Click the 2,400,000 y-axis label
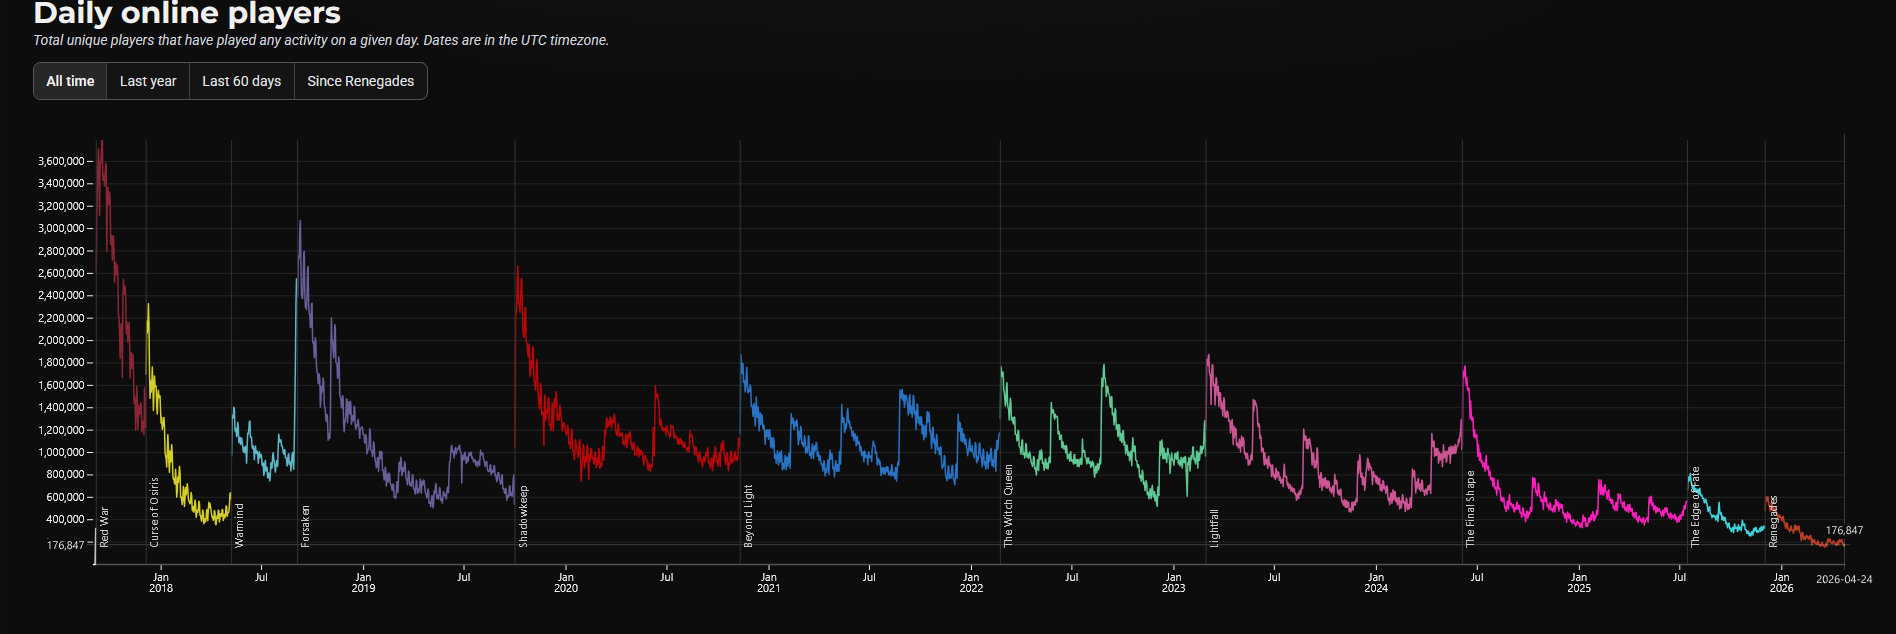1896x634 pixels. [x=61, y=295]
